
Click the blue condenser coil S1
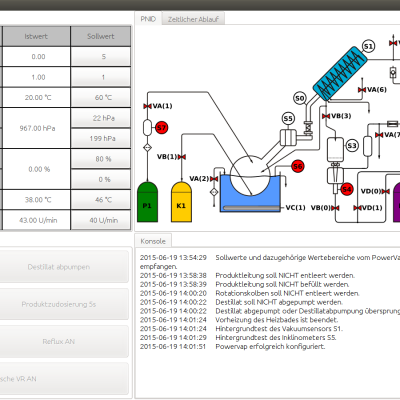(x=340, y=74)
